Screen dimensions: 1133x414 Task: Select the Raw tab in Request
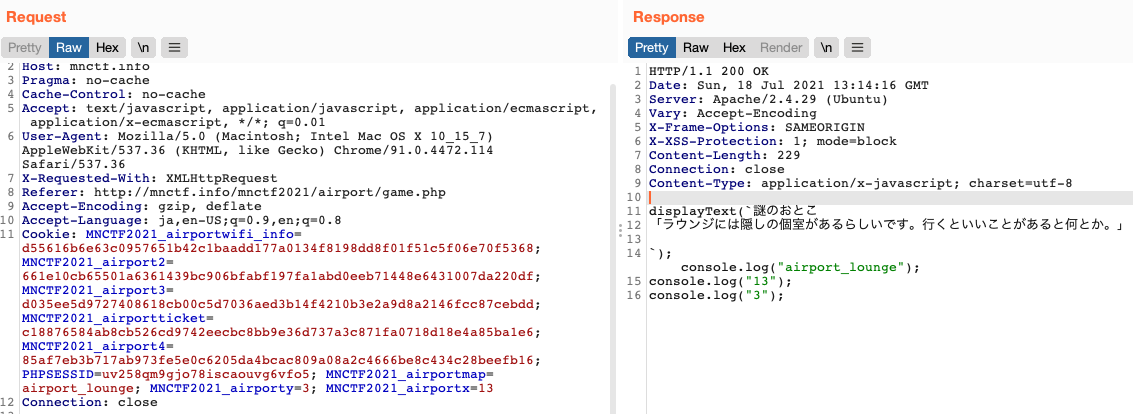click(x=69, y=48)
